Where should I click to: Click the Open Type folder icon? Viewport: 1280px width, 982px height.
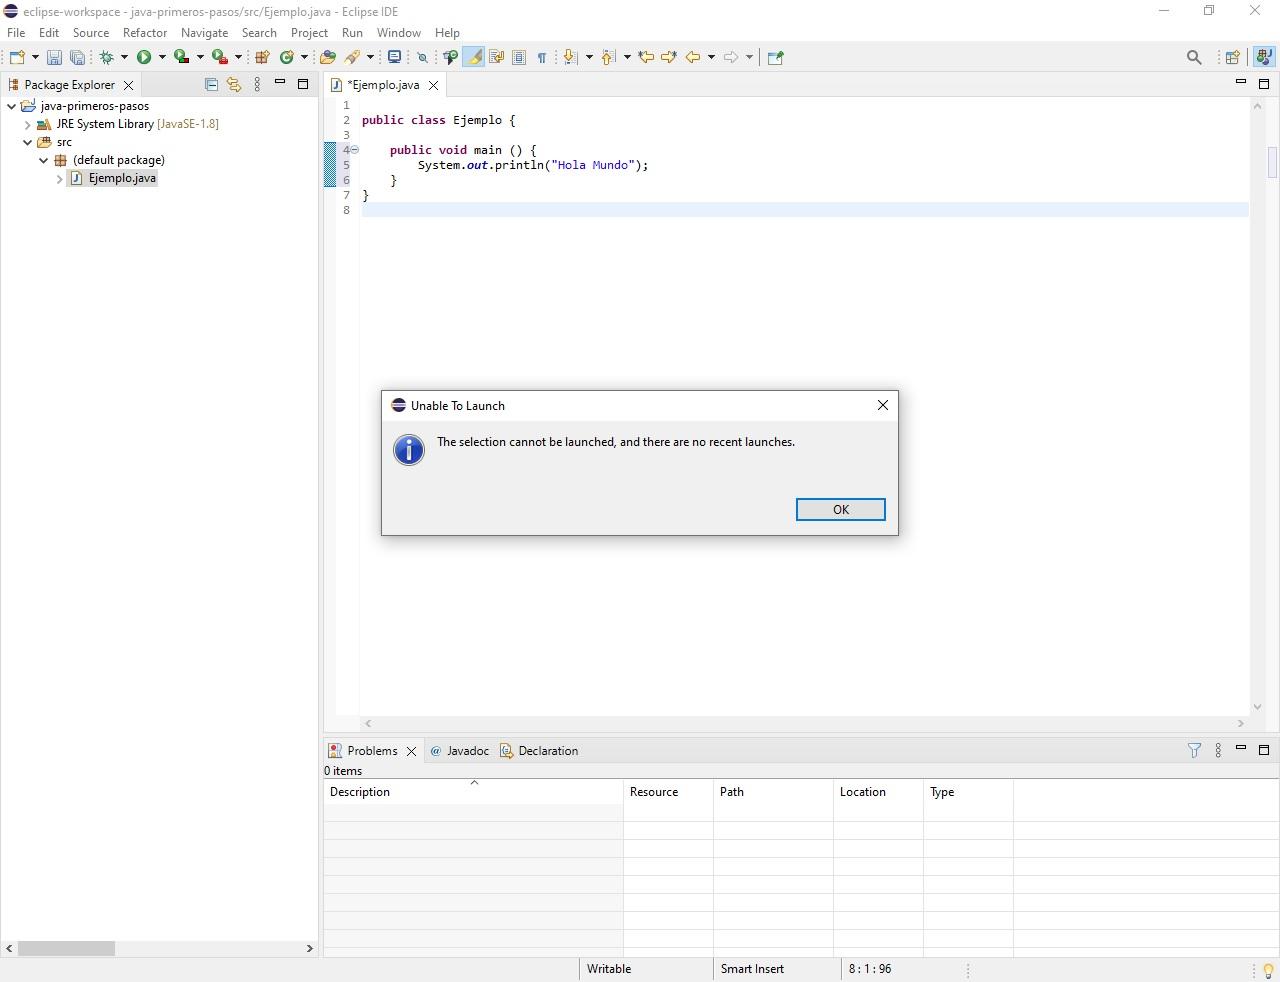point(327,57)
